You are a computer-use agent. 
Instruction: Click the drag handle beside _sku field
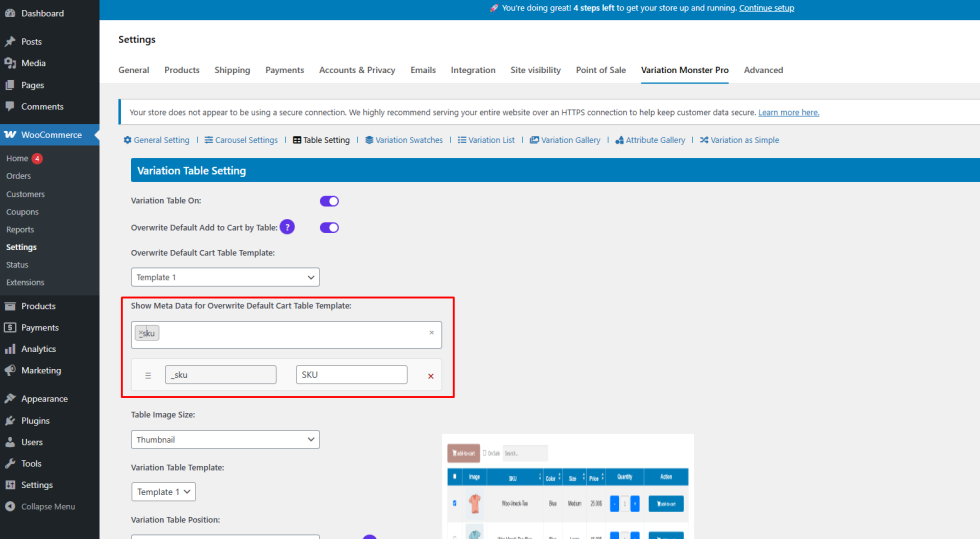pyautogui.click(x=148, y=376)
